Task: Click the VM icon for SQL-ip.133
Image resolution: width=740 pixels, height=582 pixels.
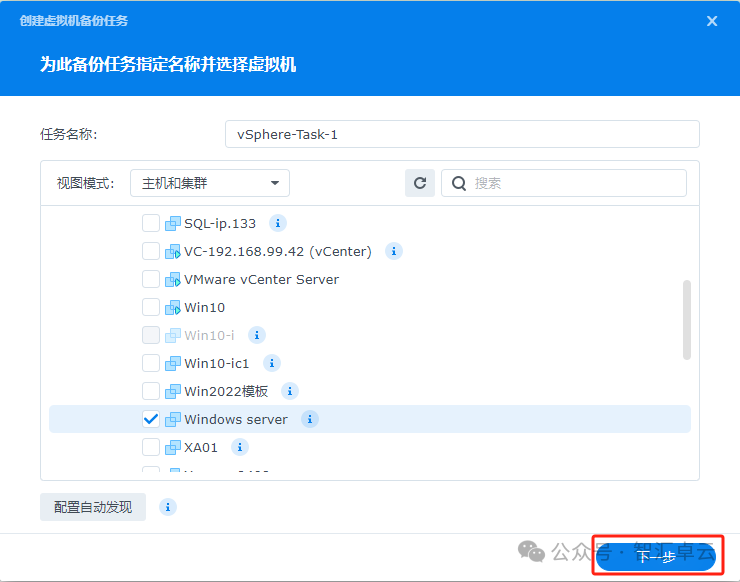Action: [x=173, y=223]
